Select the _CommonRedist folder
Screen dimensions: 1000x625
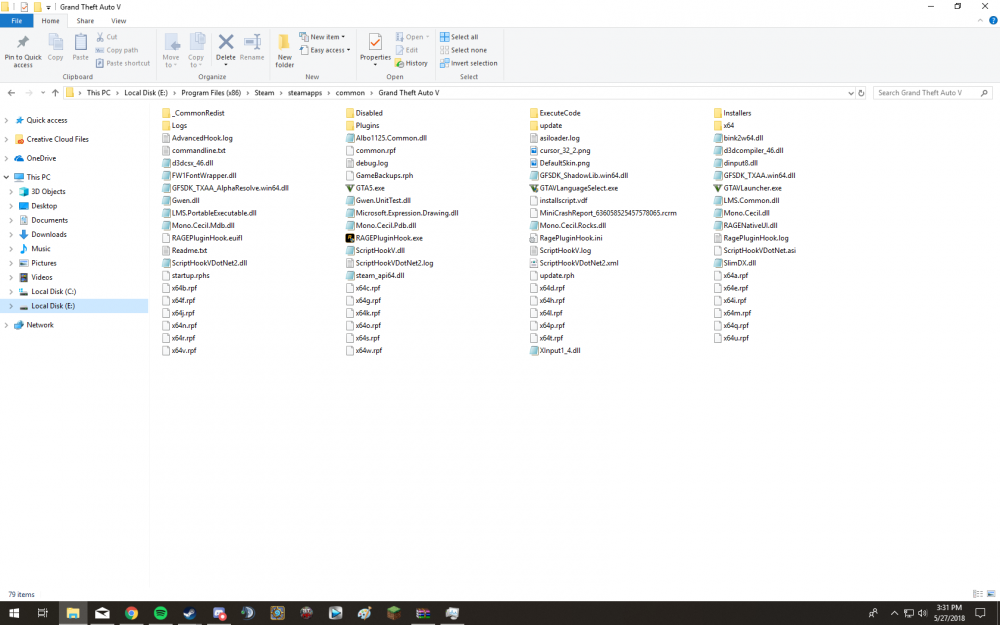click(x=193, y=113)
